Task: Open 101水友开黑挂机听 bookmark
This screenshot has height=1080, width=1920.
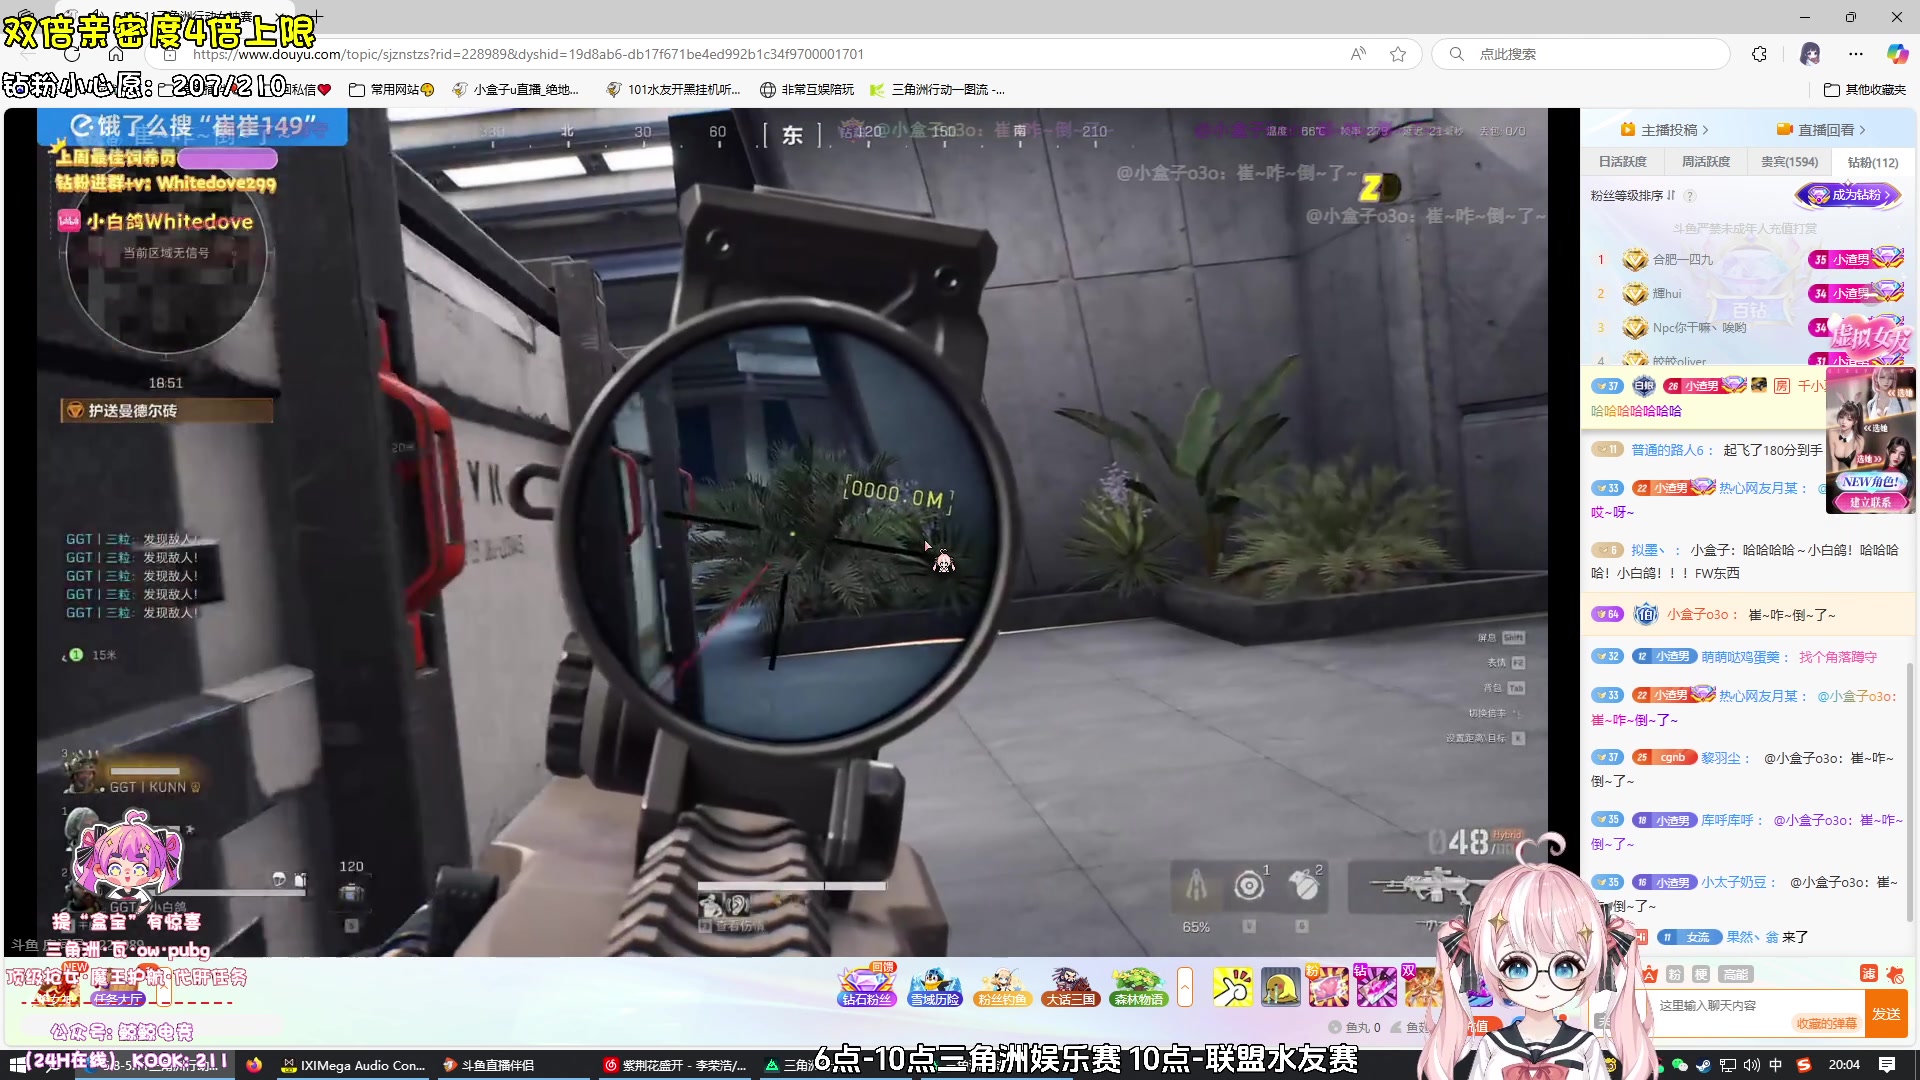Action: click(673, 89)
